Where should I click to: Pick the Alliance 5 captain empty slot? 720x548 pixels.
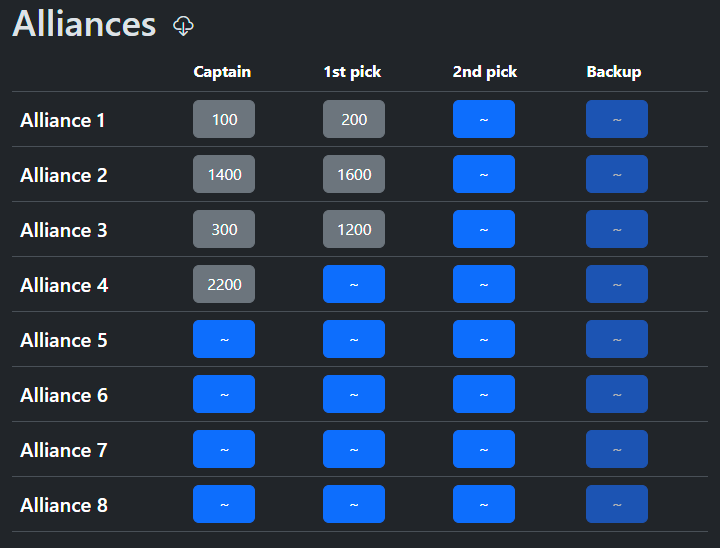tap(224, 339)
